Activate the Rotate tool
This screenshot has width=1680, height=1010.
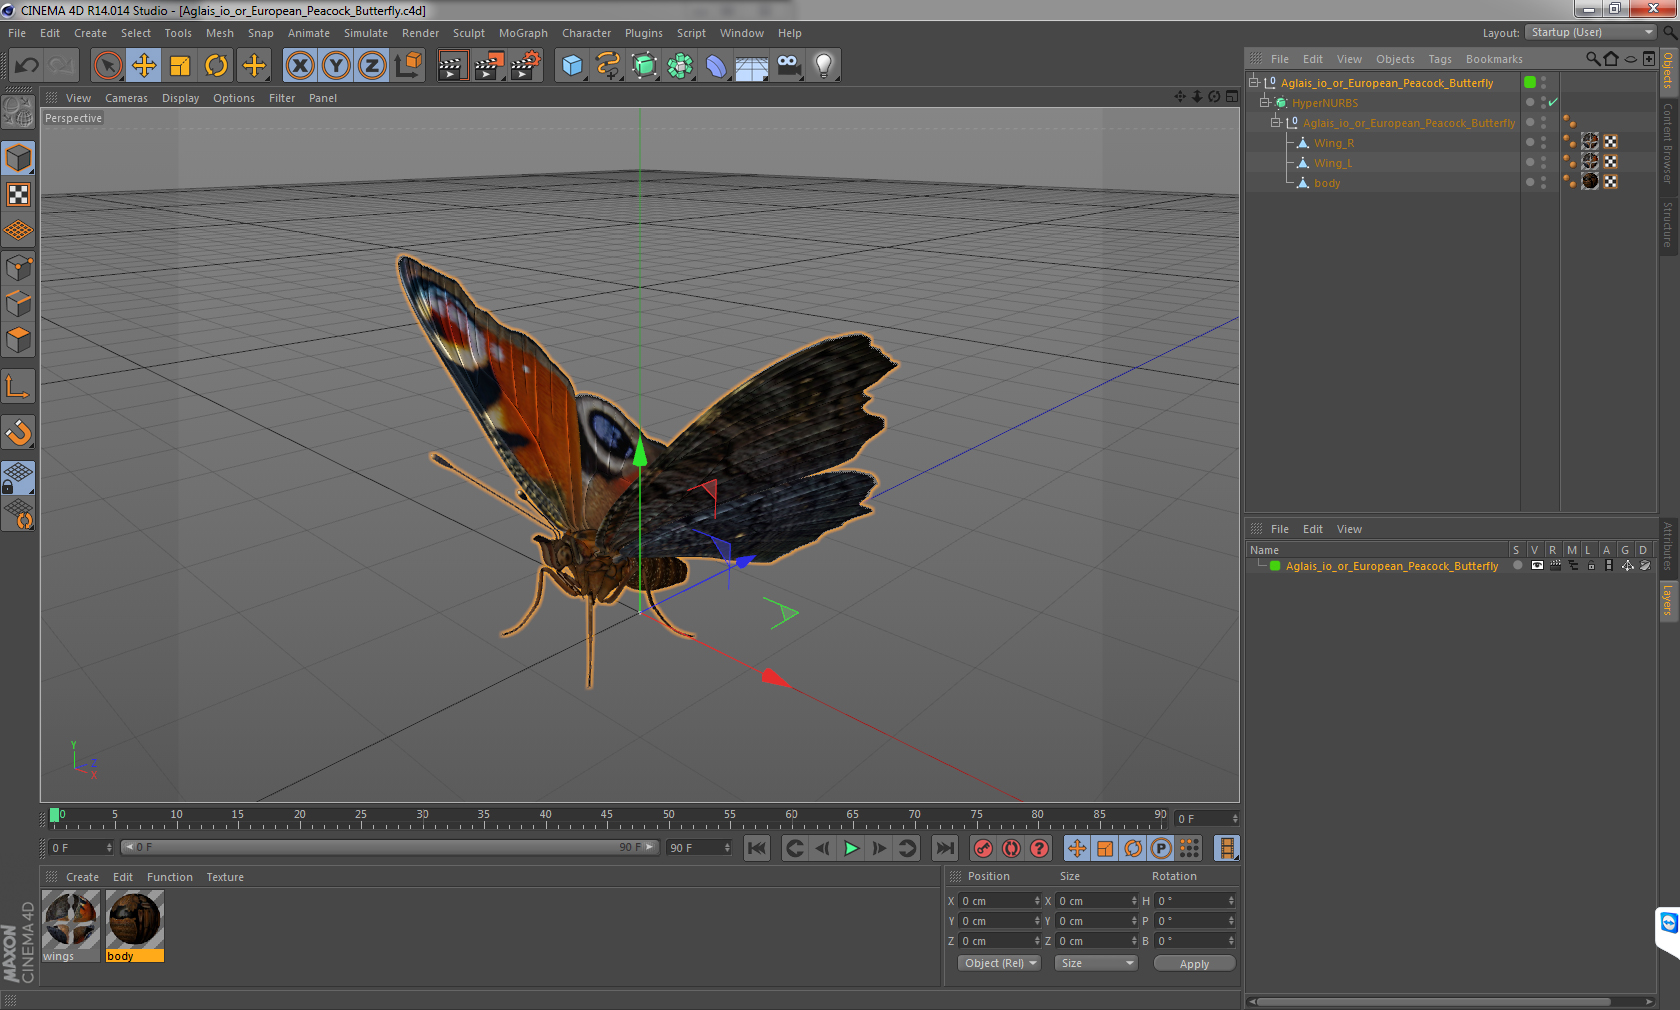pyautogui.click(x=216, y=66)
